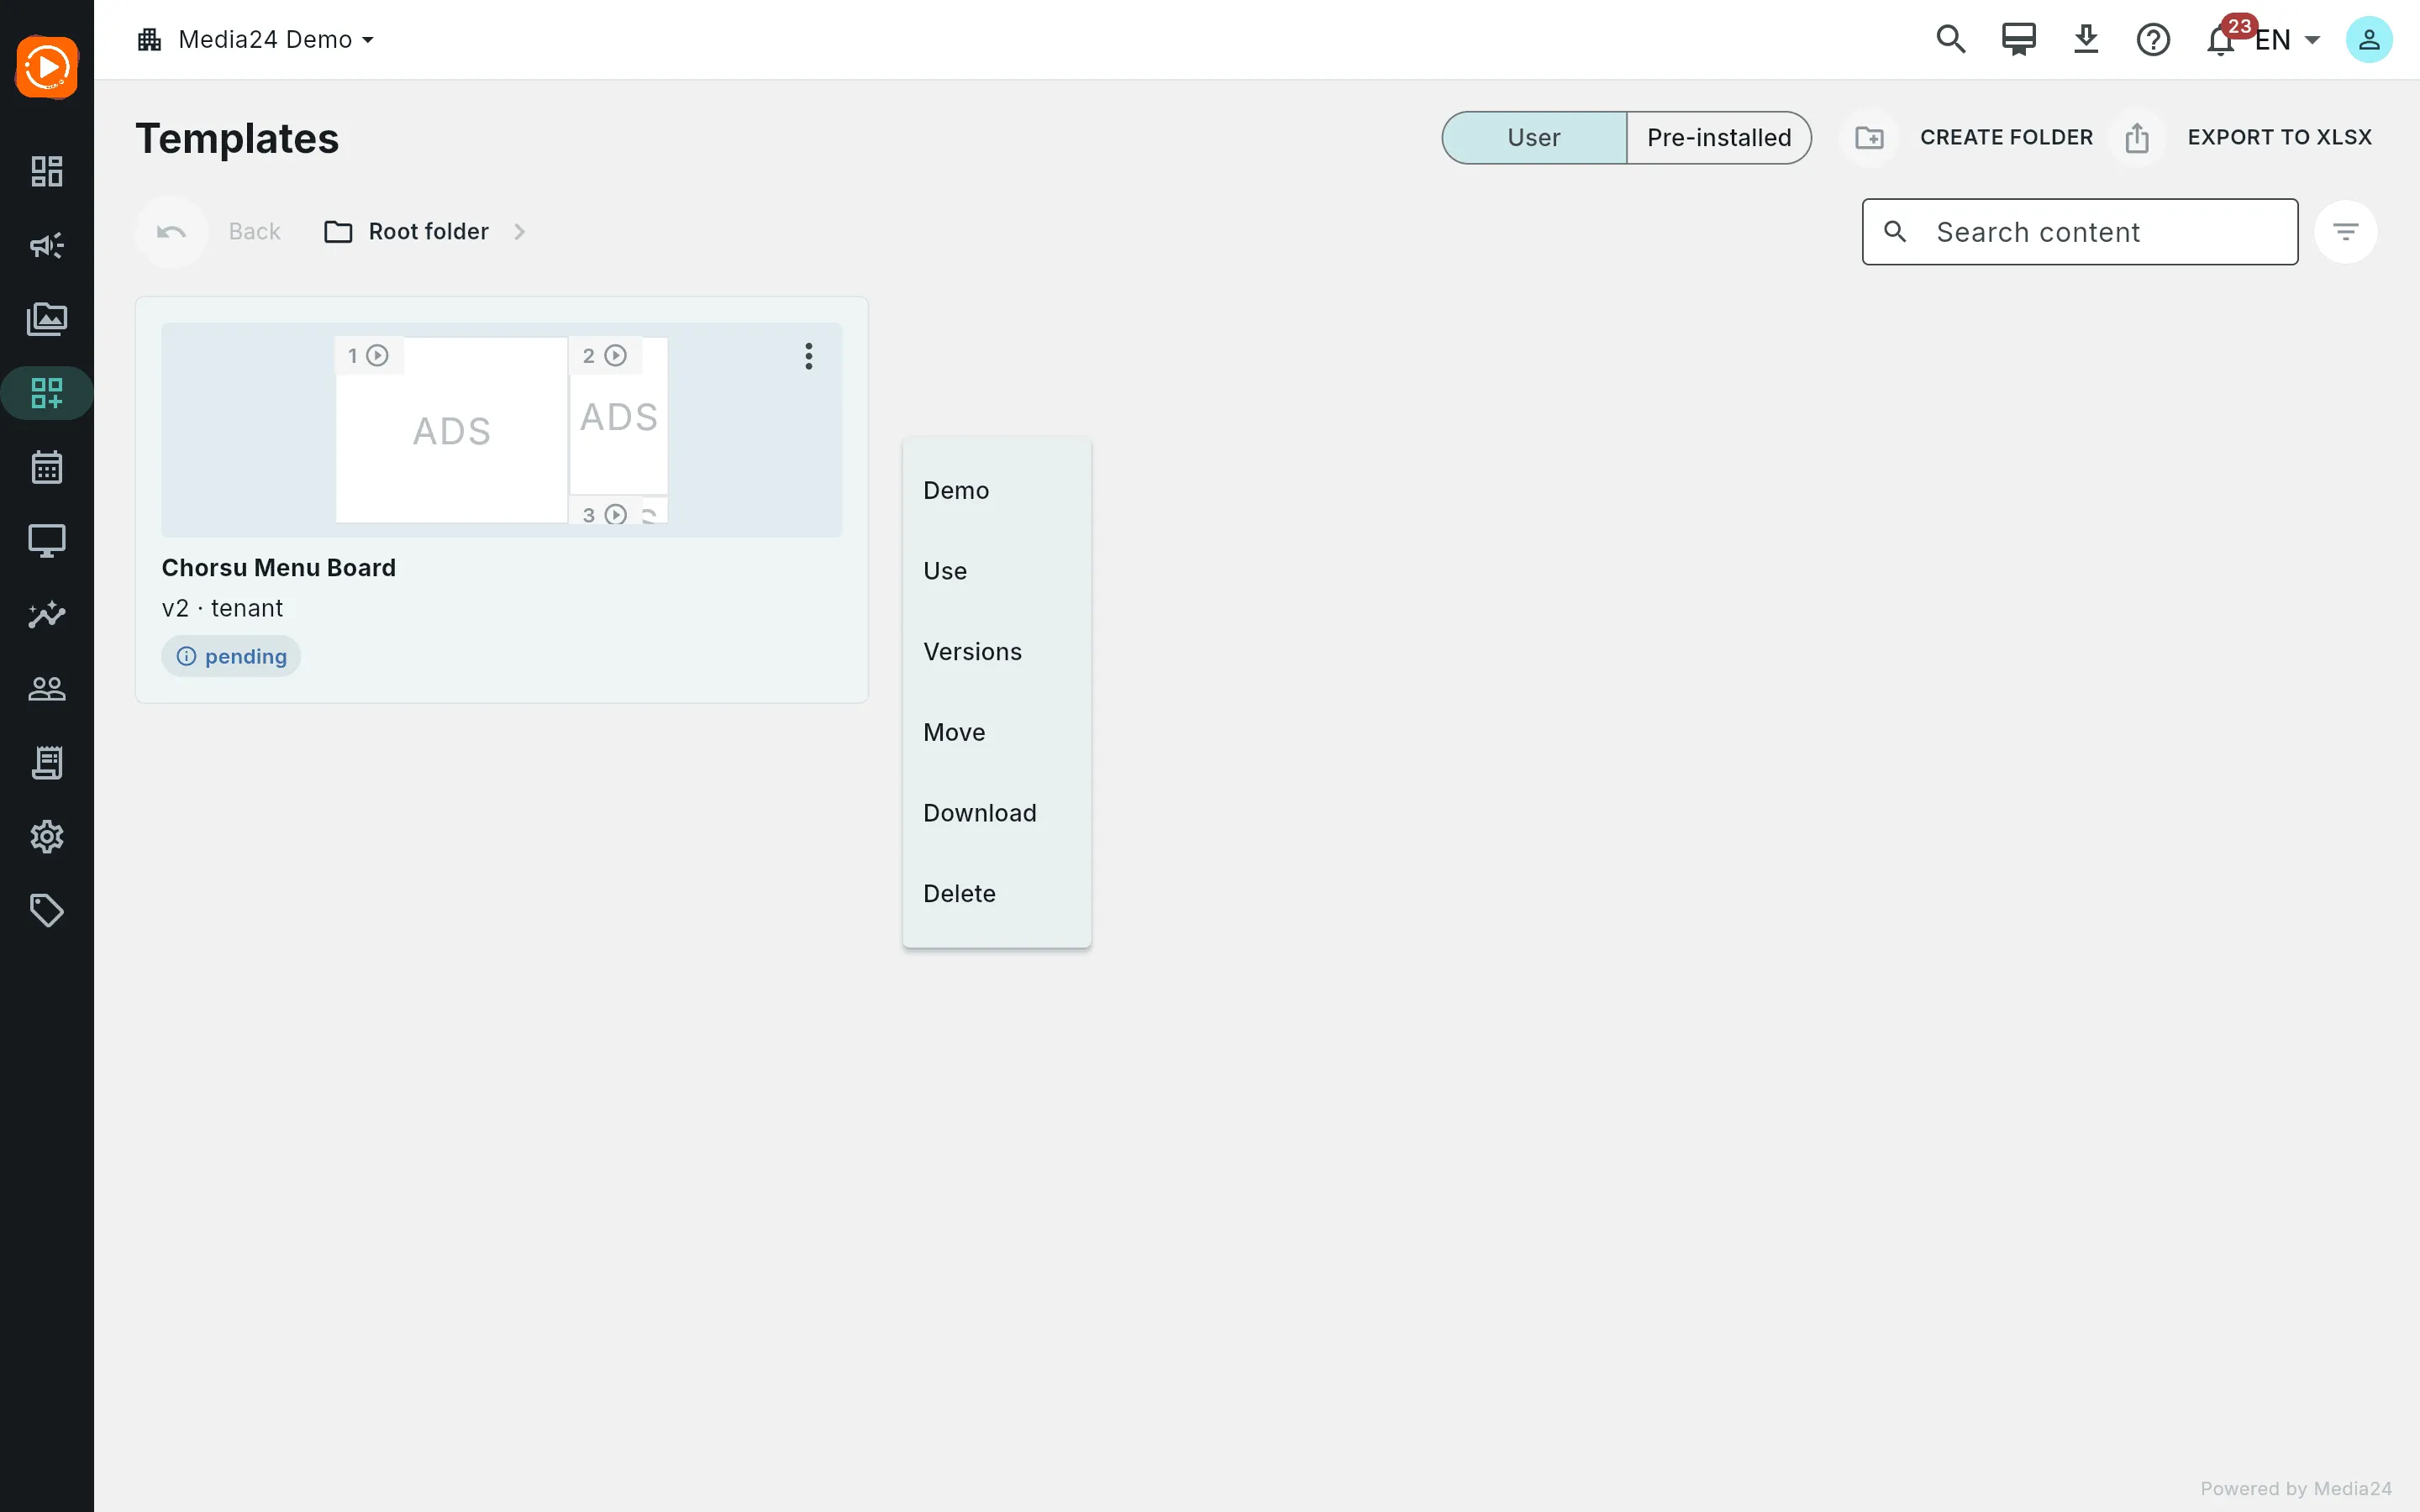Click the EXPORT TO XLSX button label
The width and height of the screenshot is (2420, 1512).
[2279, 137]
